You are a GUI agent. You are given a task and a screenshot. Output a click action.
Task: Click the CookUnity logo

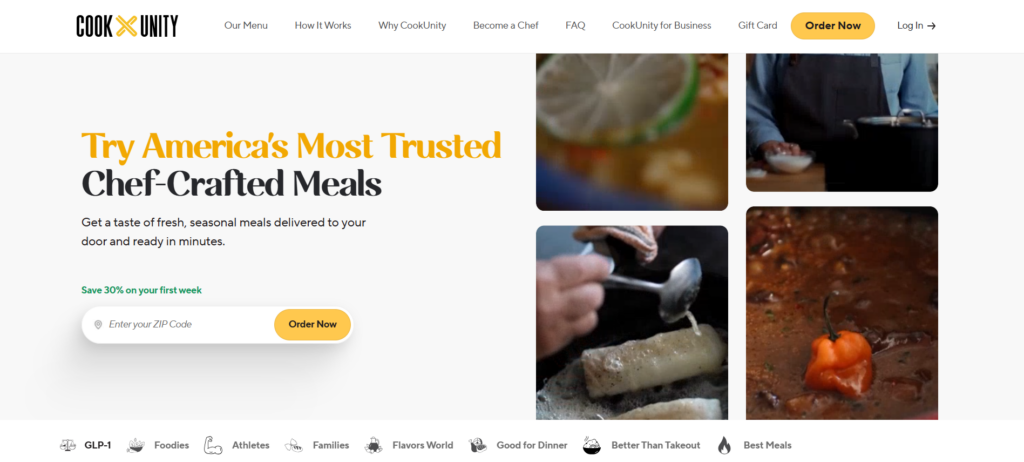coord(127,26)
